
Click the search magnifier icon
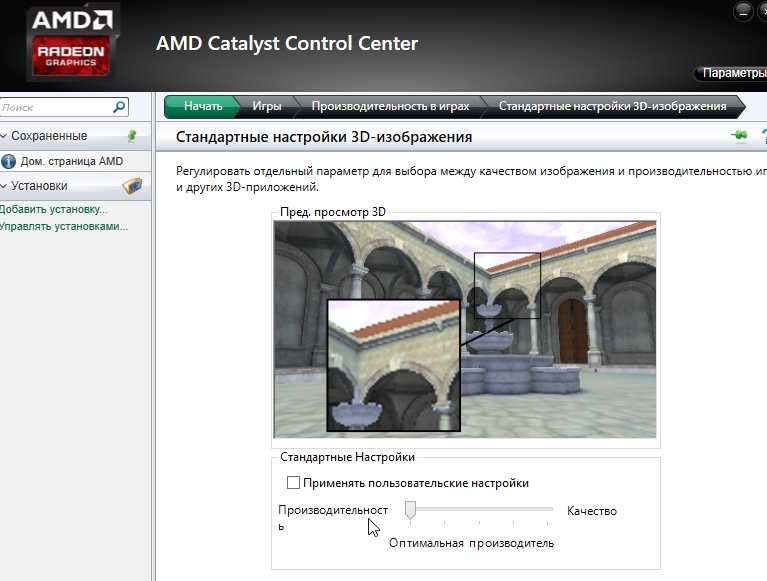(119, 107)
